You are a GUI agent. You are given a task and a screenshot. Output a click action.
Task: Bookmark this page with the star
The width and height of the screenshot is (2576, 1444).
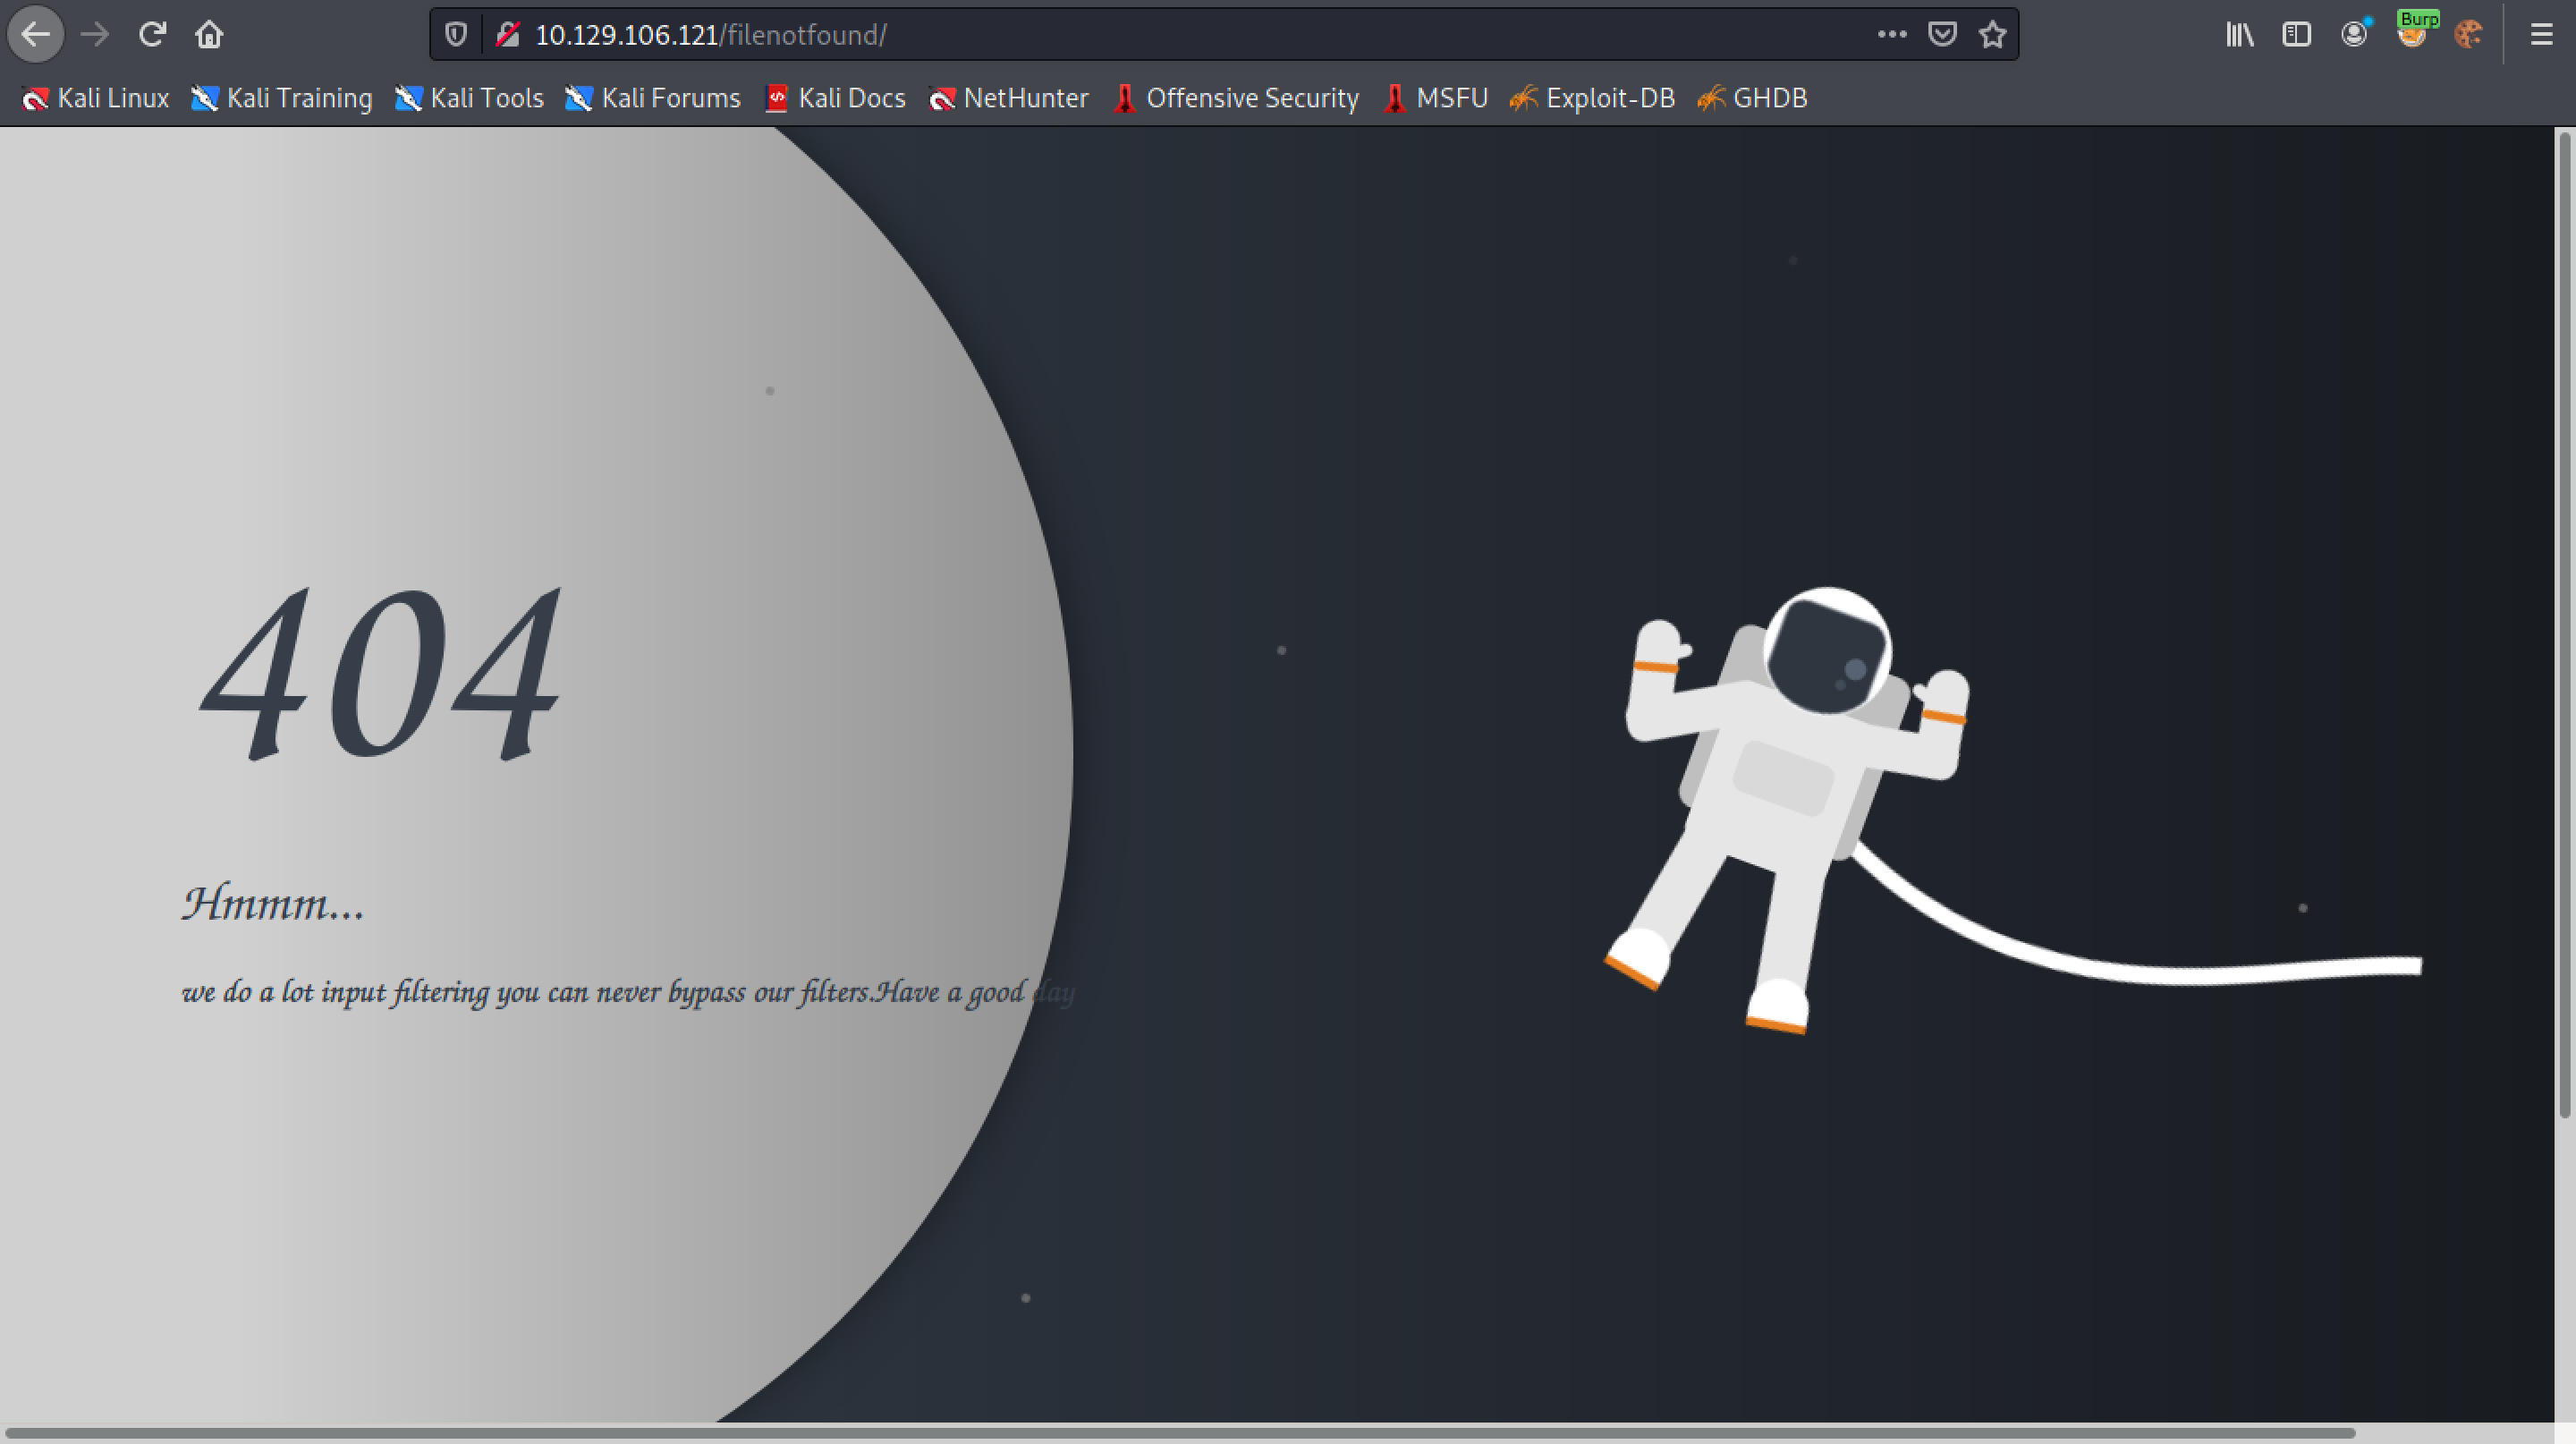(1993, 35)
